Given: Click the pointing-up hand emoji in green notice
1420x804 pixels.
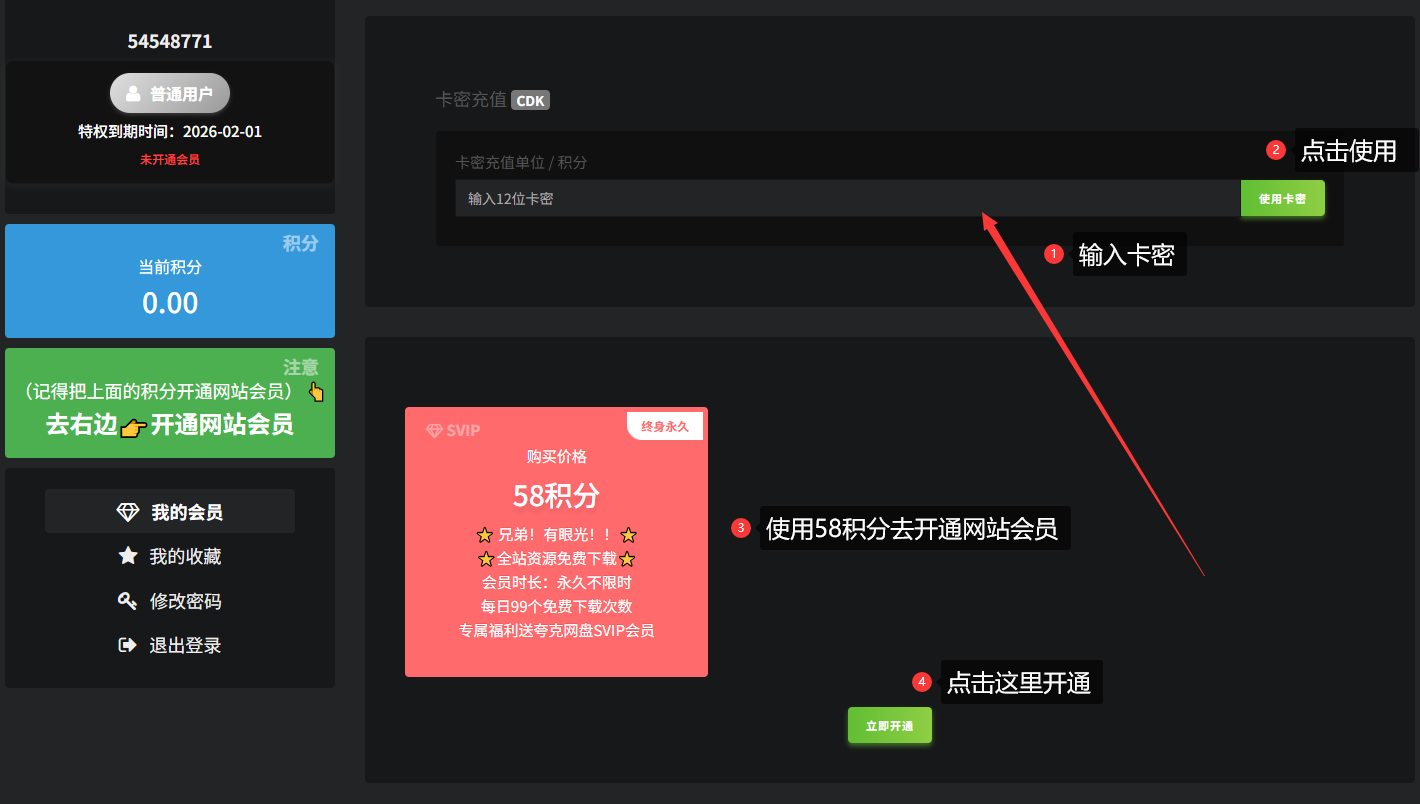Looking at the screenshot, I should 316,392.
